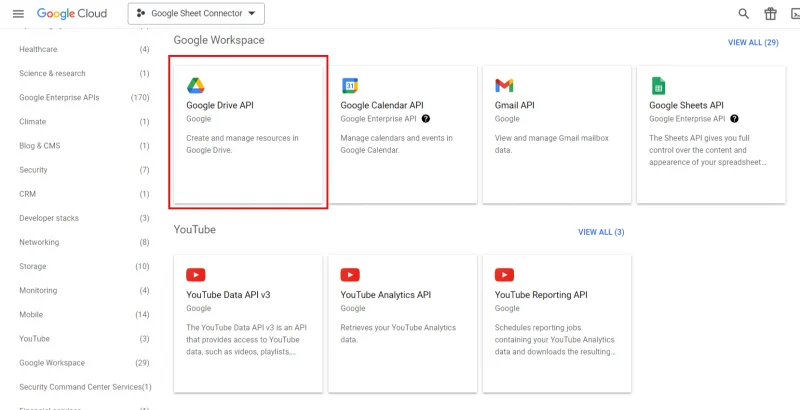The image size is (800, 410).
Task: Click the Gmail envelope icon
Action: [x=504, y=86]
